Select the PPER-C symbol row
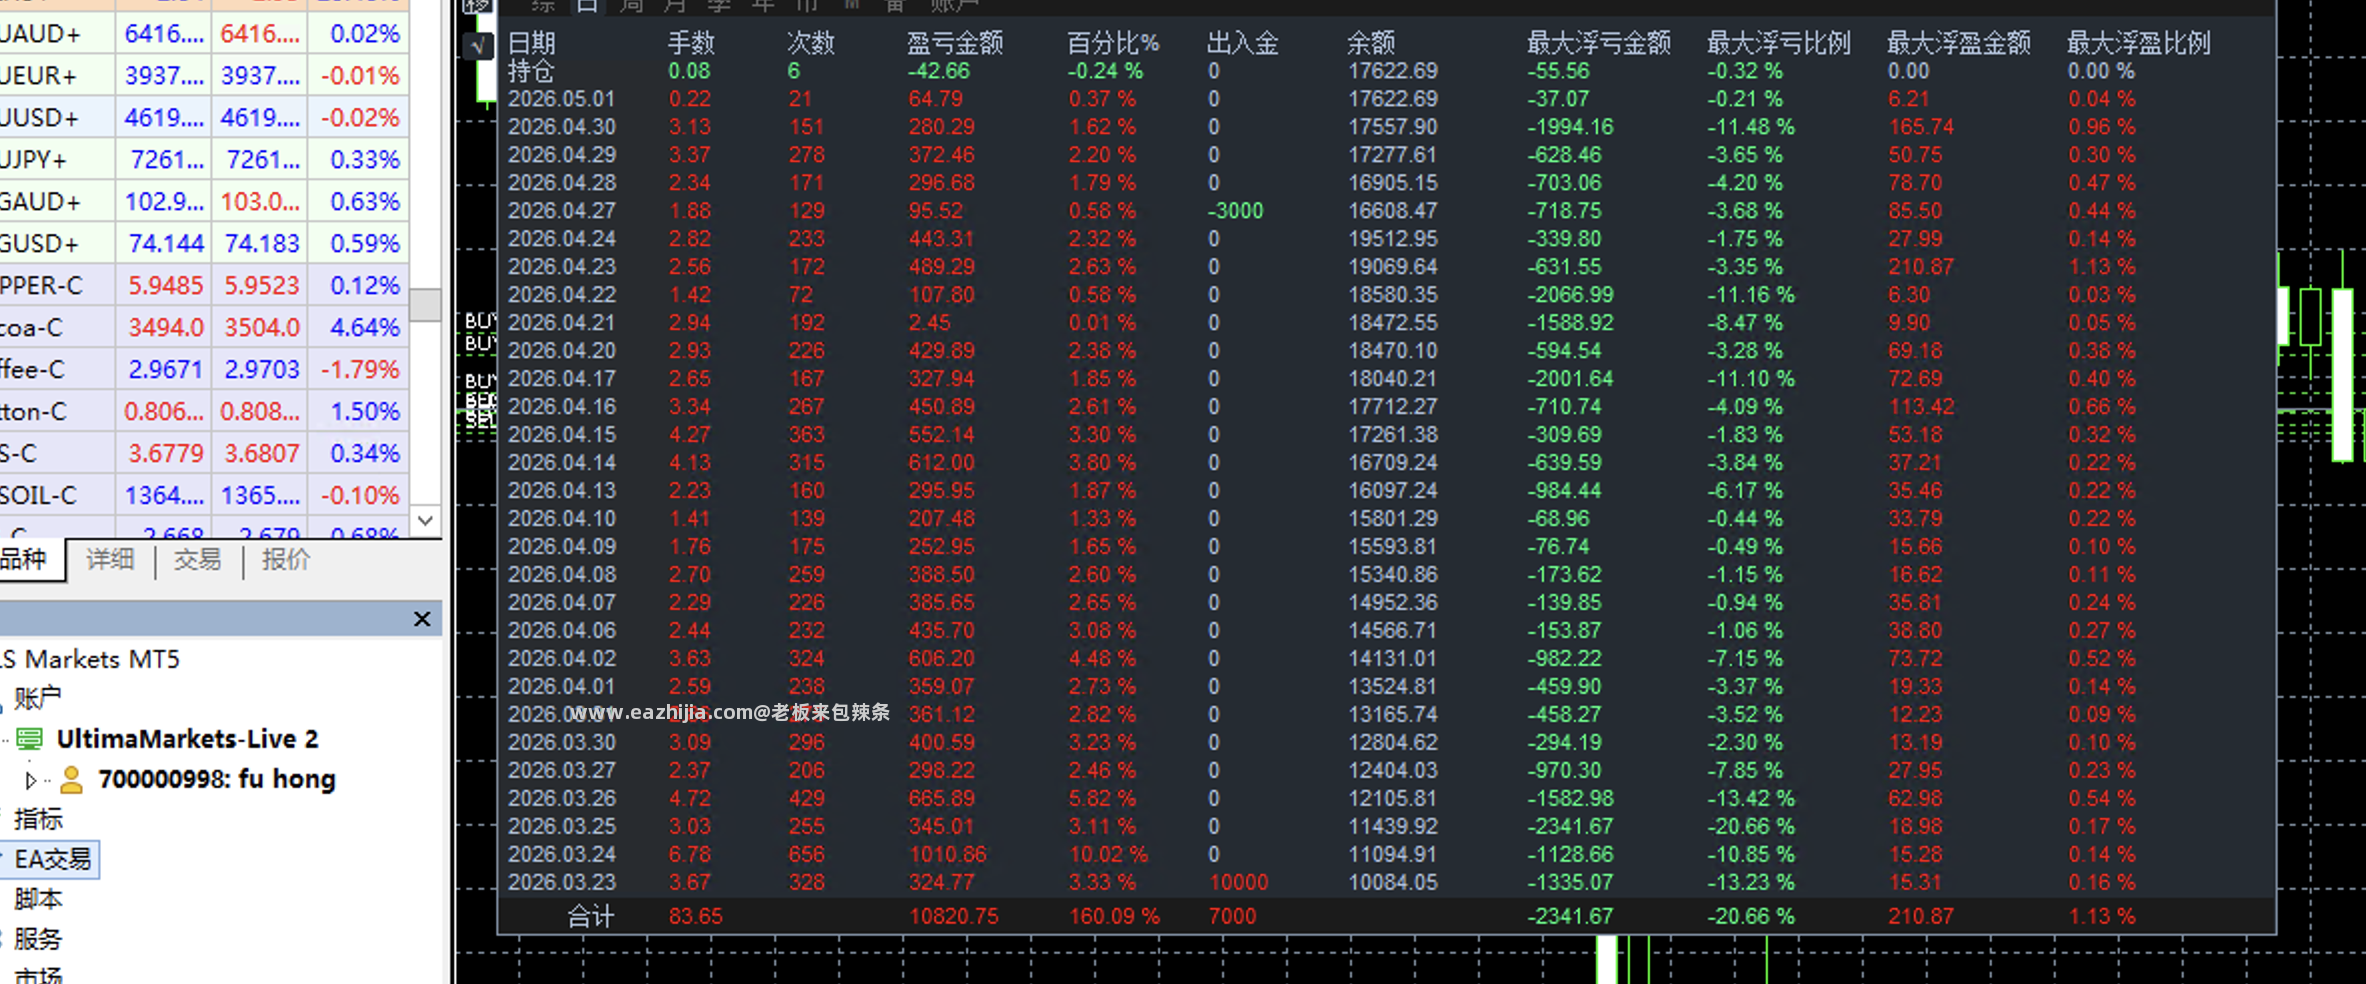Screen dimensions: 2366x984 tap(204, 285)
